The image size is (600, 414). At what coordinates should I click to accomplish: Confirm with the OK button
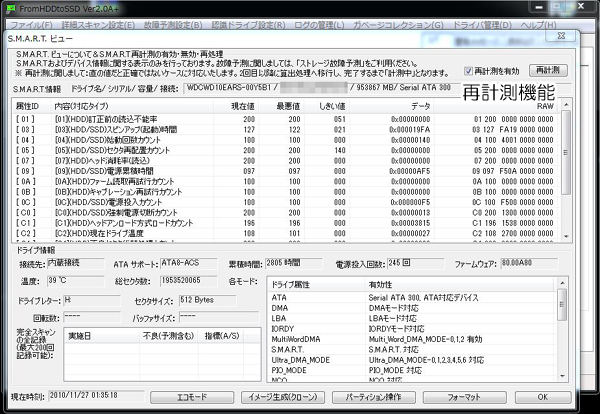tap(543, 397)
